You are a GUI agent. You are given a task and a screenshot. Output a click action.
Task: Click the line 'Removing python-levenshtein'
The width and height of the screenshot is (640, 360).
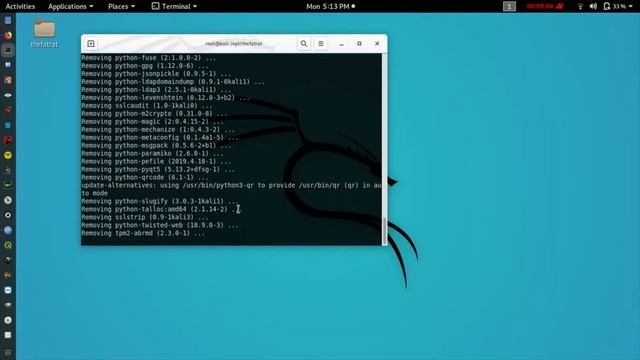(x=165, y=98)
